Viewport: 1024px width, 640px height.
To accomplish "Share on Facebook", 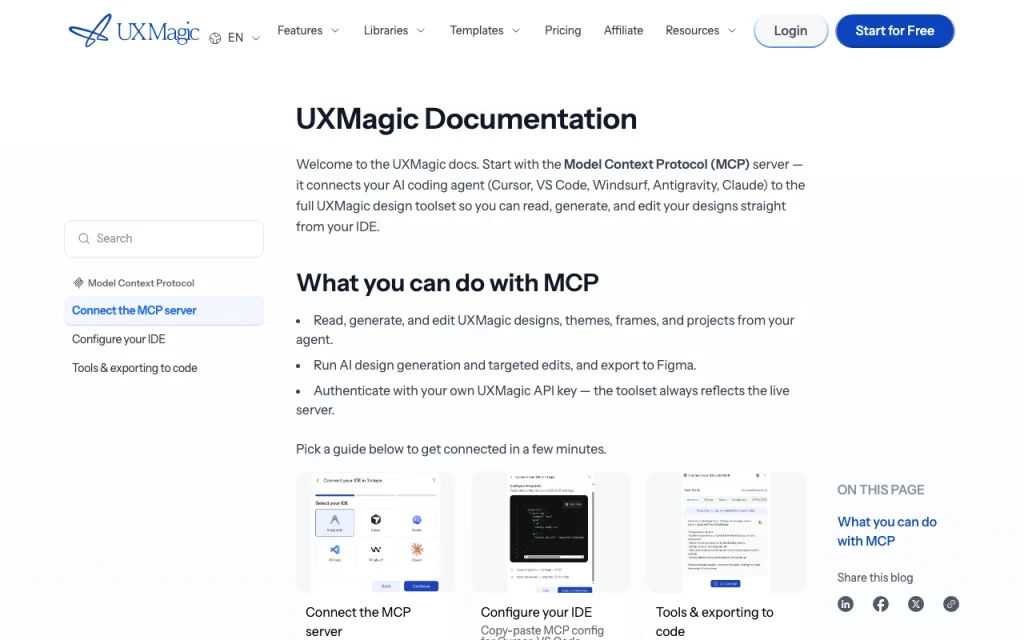I will (880, 604).
